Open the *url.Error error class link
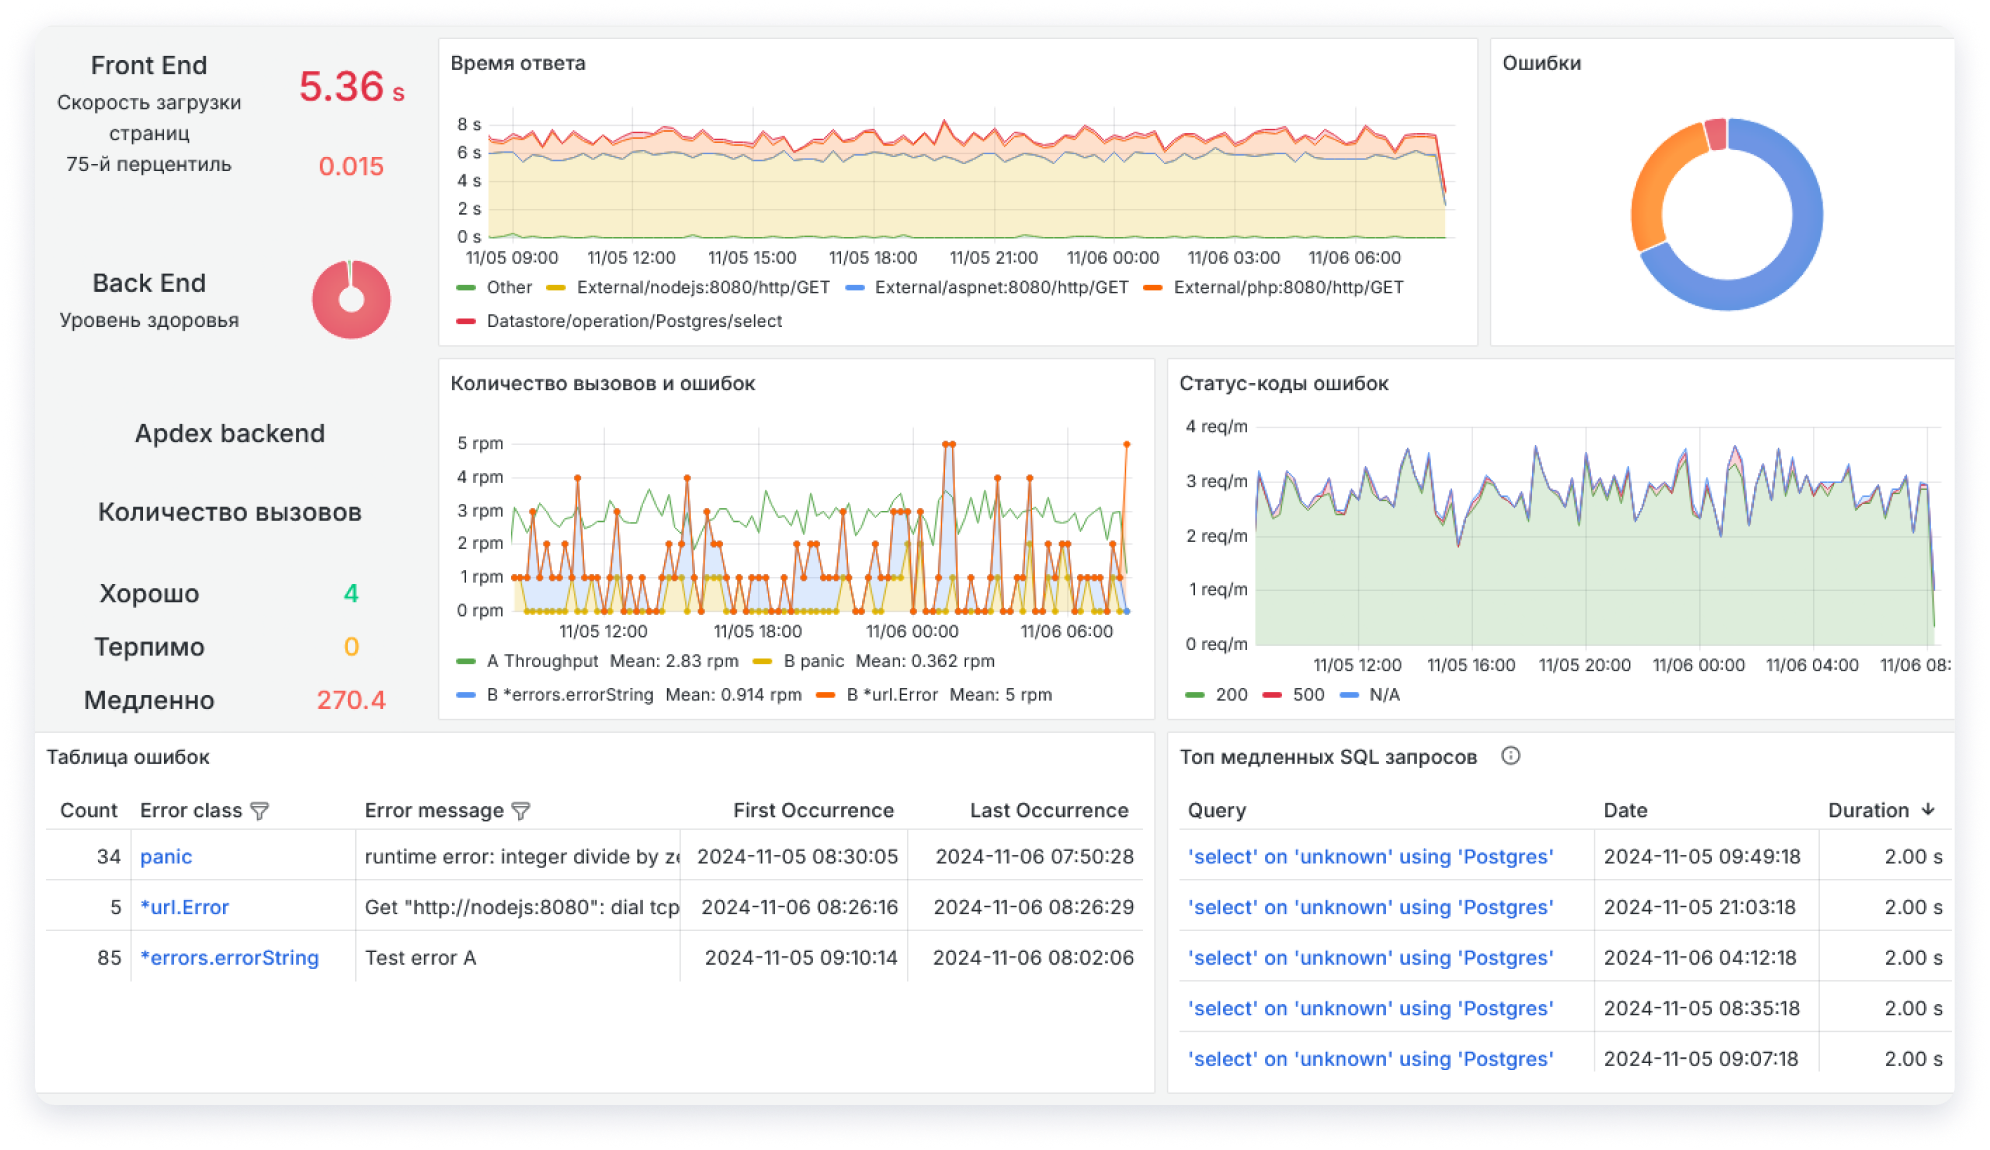Screen dimensions: 1990x1150 (x=185, y=907)
